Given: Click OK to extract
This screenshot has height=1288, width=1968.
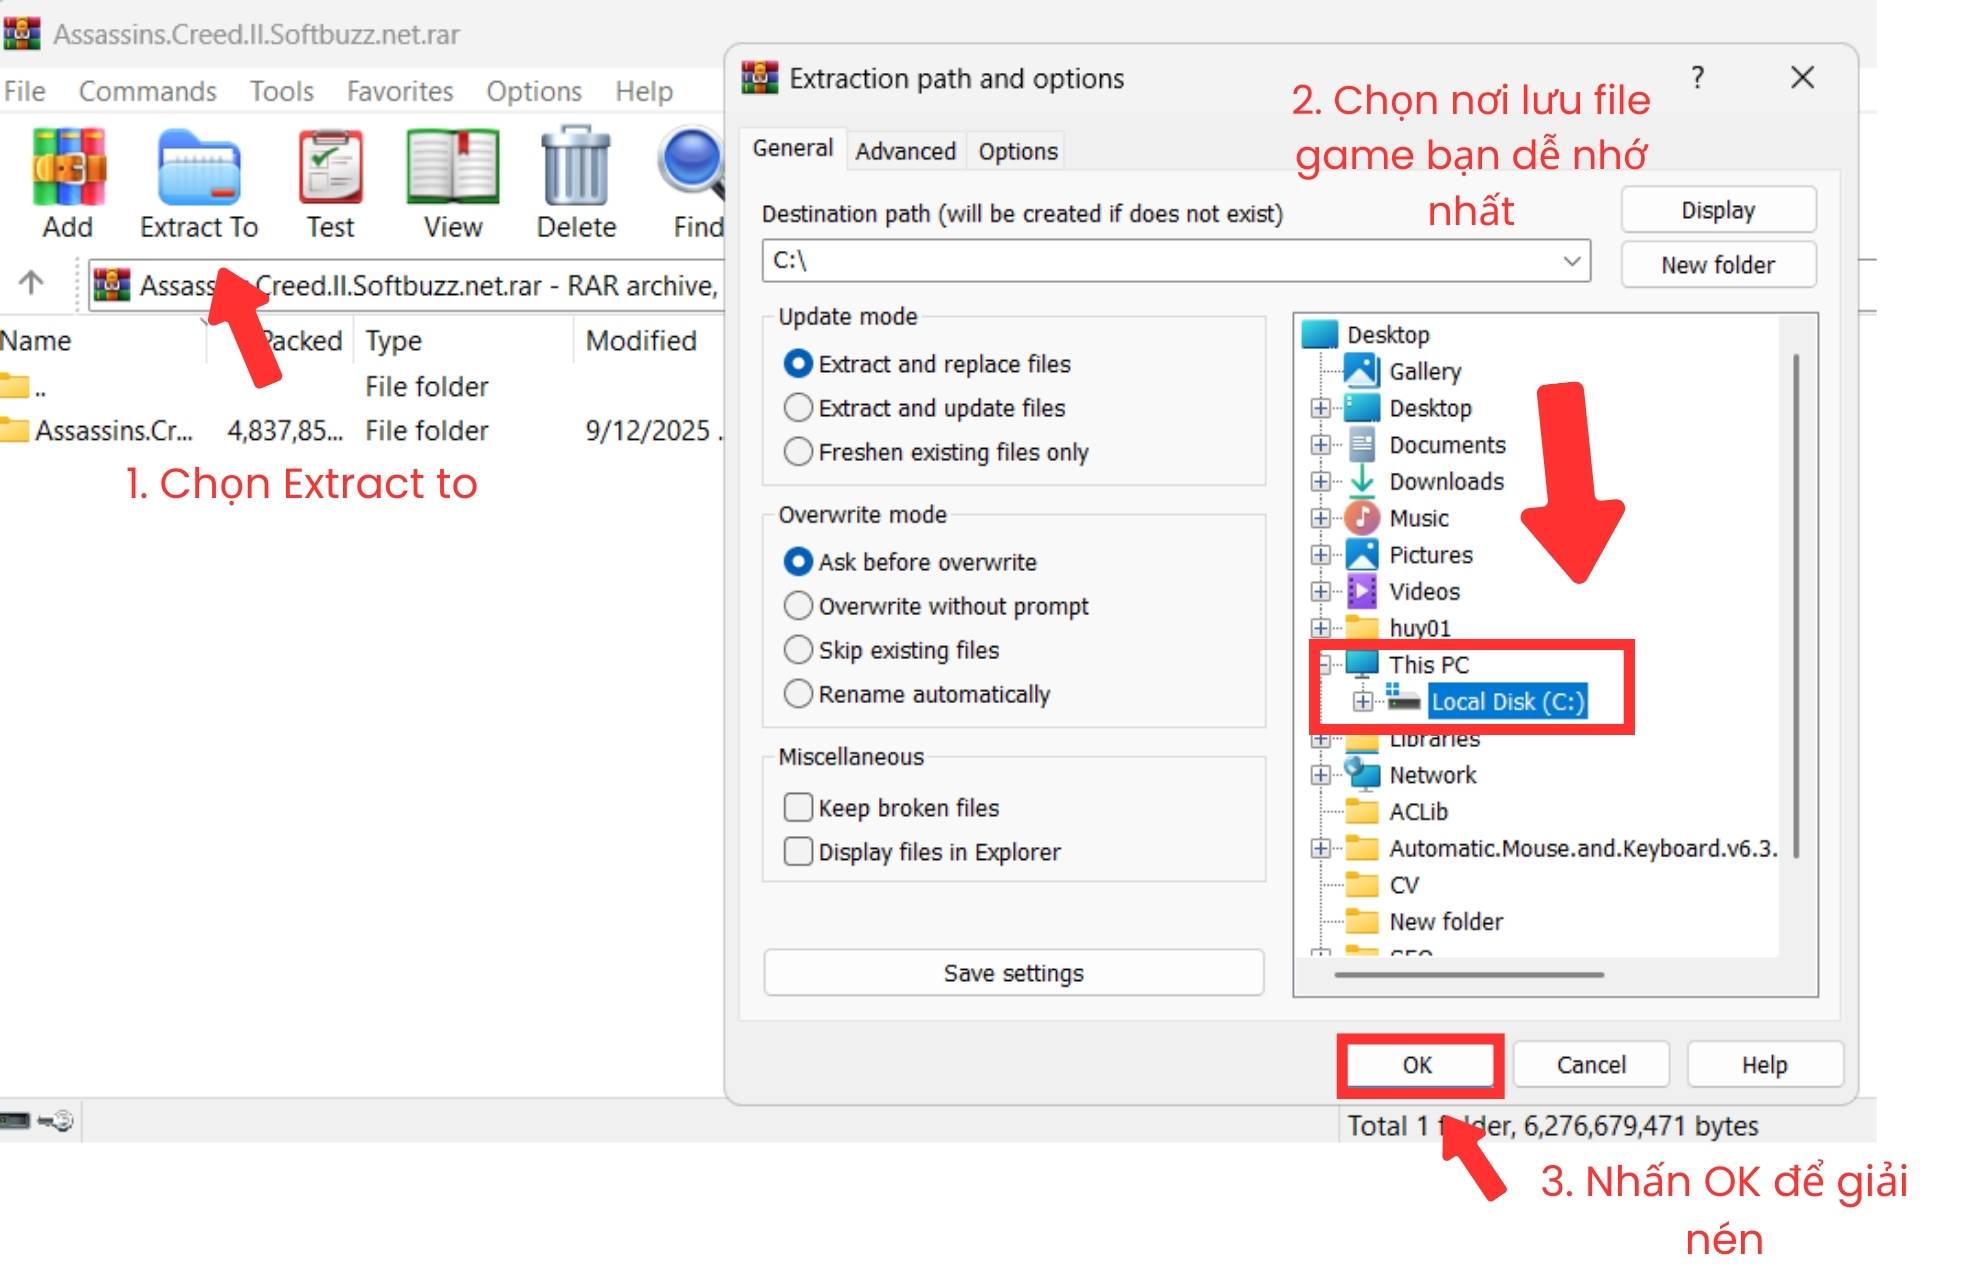Looking at the screenshot, I should [1417, 1064].
